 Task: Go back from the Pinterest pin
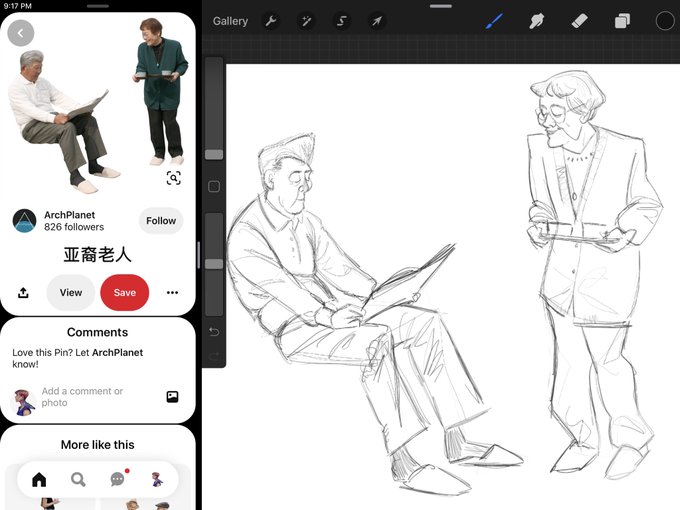pyautogui.click(x=21, y=33)
